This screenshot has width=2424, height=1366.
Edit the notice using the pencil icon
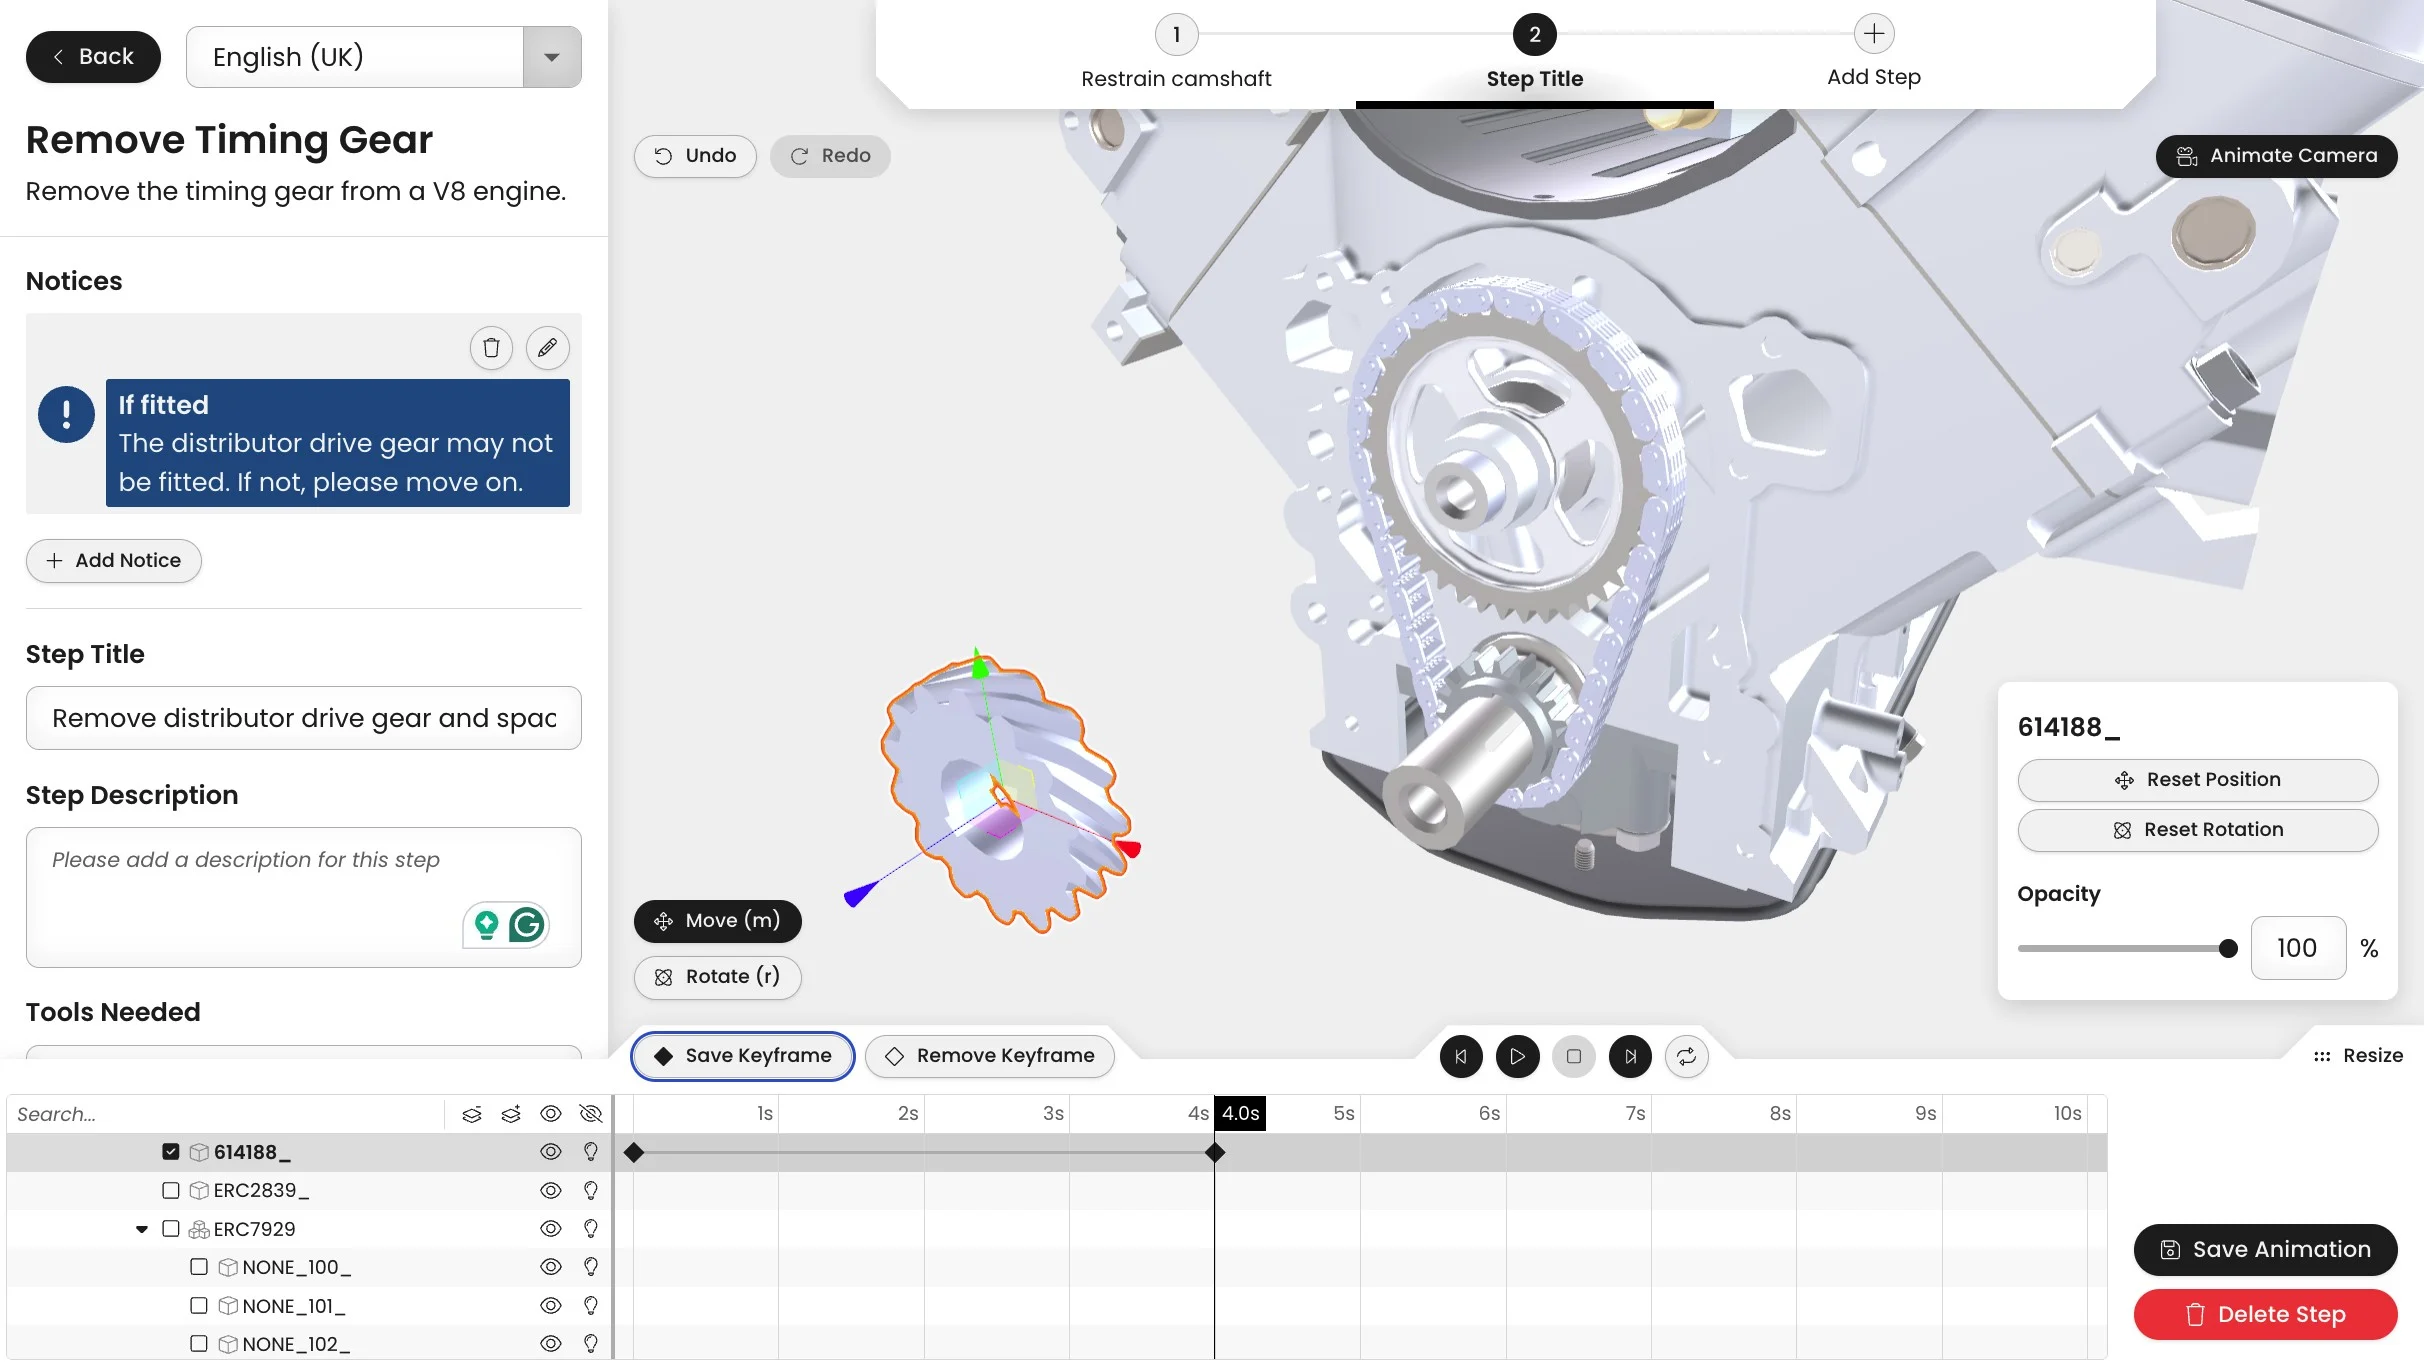(x=547, y=348)
